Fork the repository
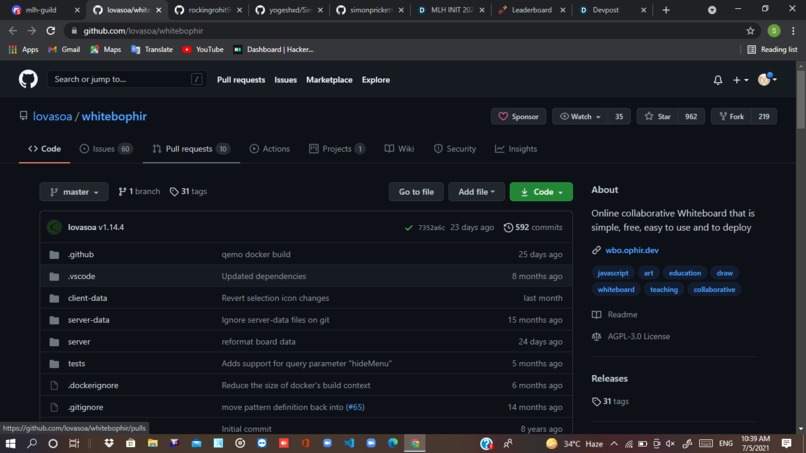Viewport: 806px width, 453px height. click(731, 116)
